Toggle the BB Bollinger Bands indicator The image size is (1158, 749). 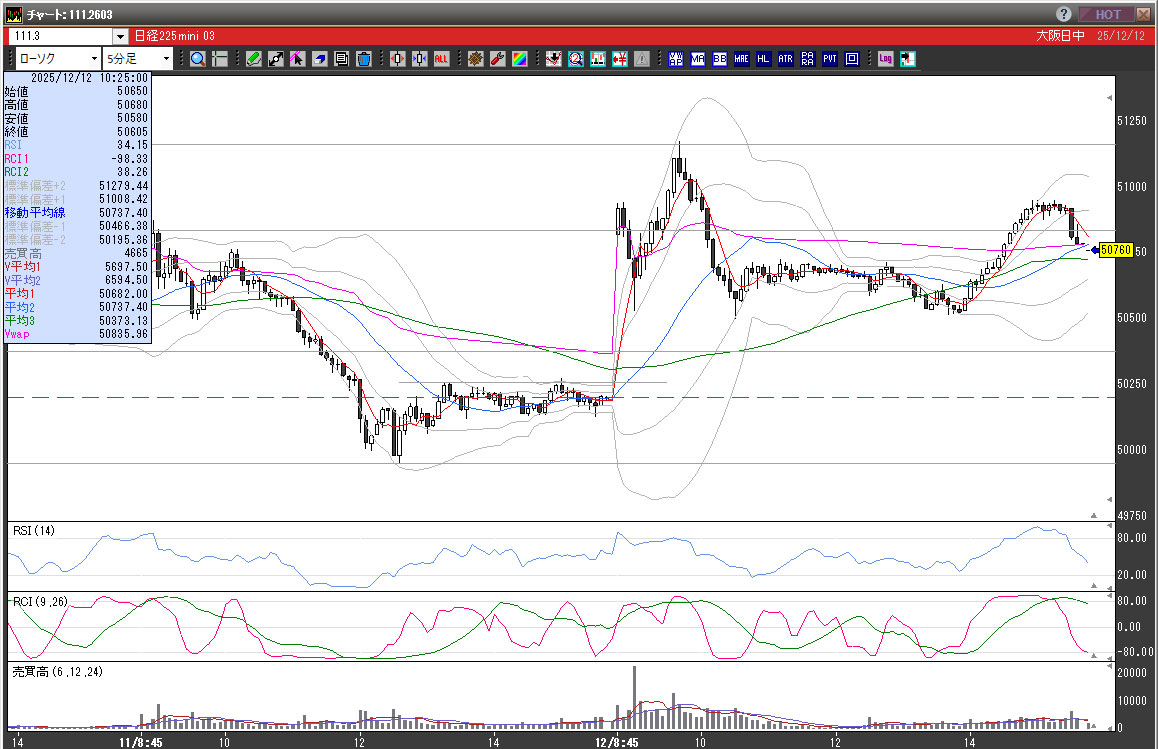(x=719, y=59)
